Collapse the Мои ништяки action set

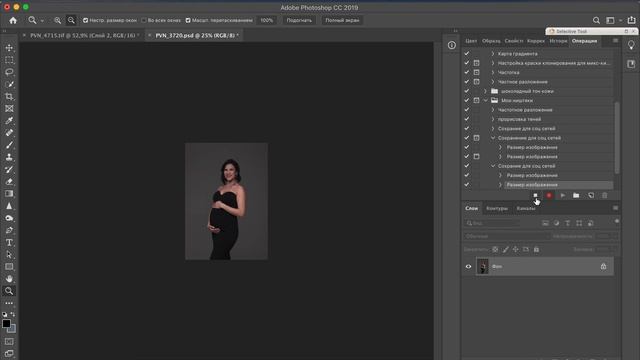[x=485, y=100]
